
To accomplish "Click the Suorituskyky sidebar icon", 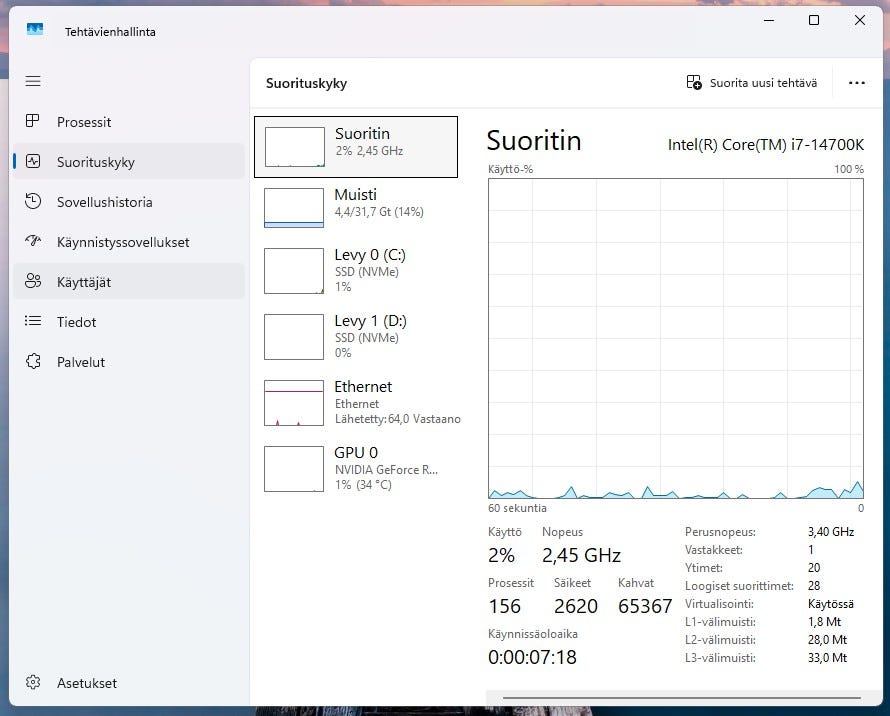I will tap(33, 162).
